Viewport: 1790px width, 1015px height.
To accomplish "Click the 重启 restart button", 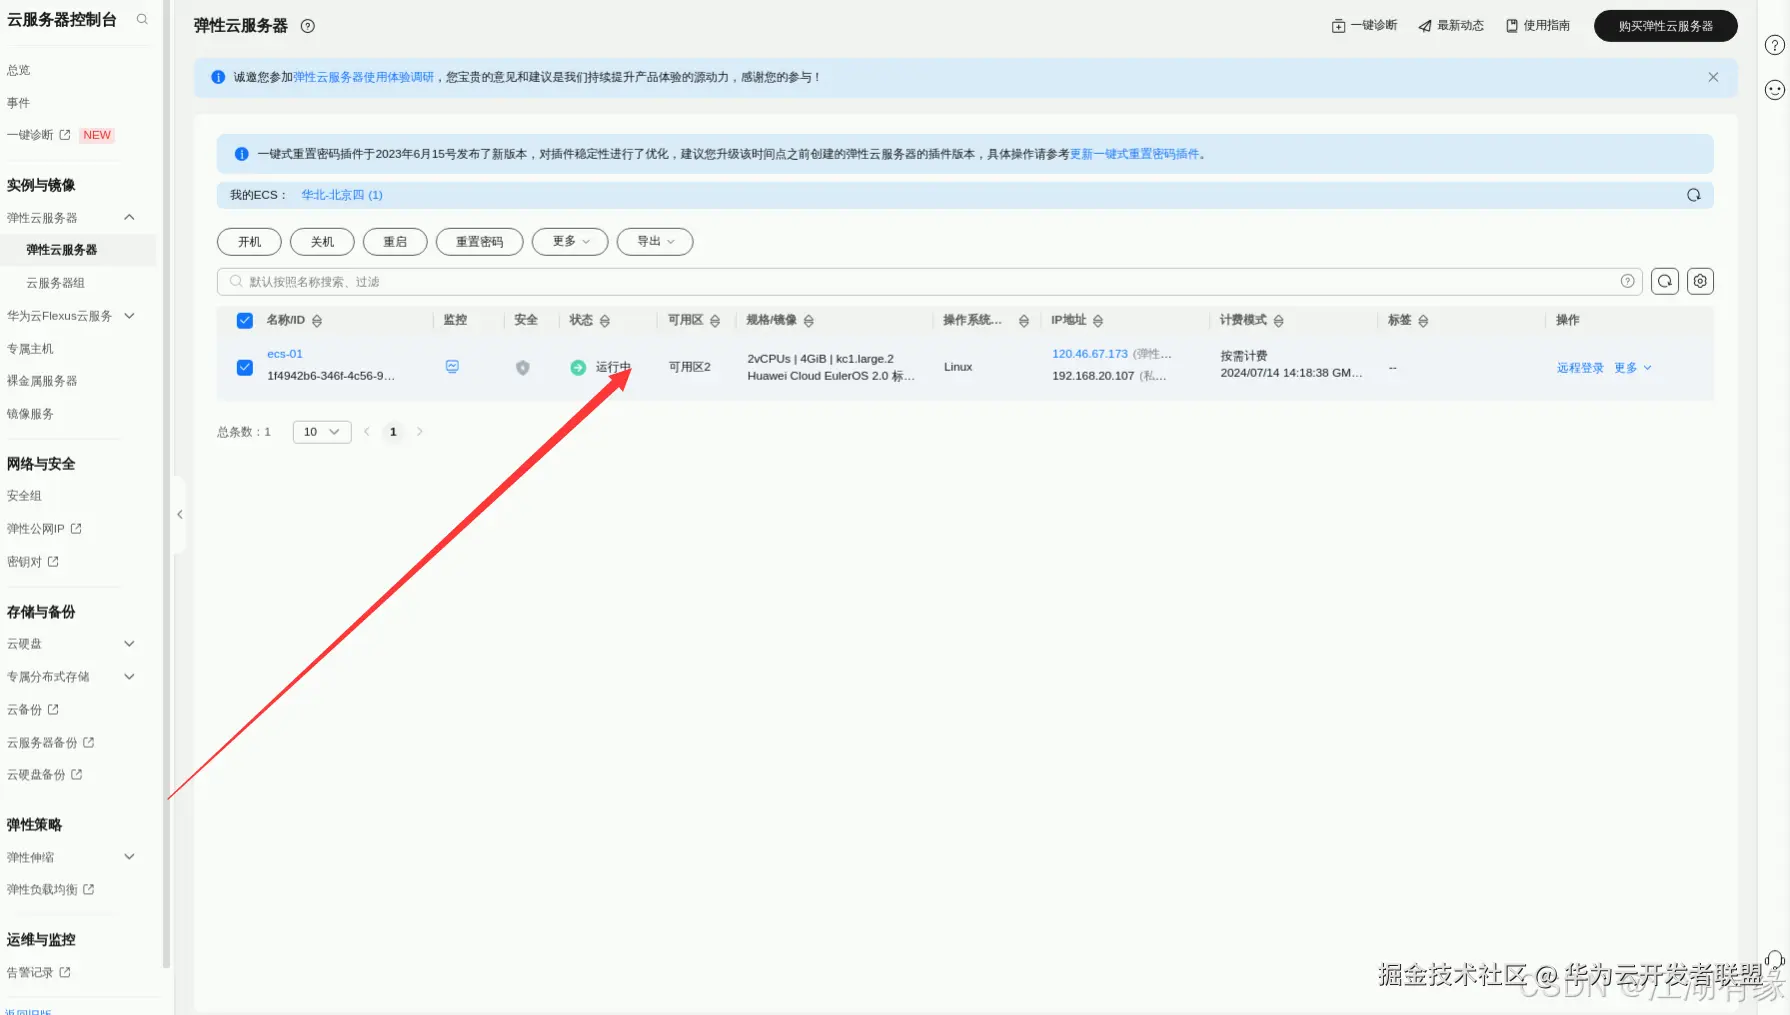I will tap(395, 242).
